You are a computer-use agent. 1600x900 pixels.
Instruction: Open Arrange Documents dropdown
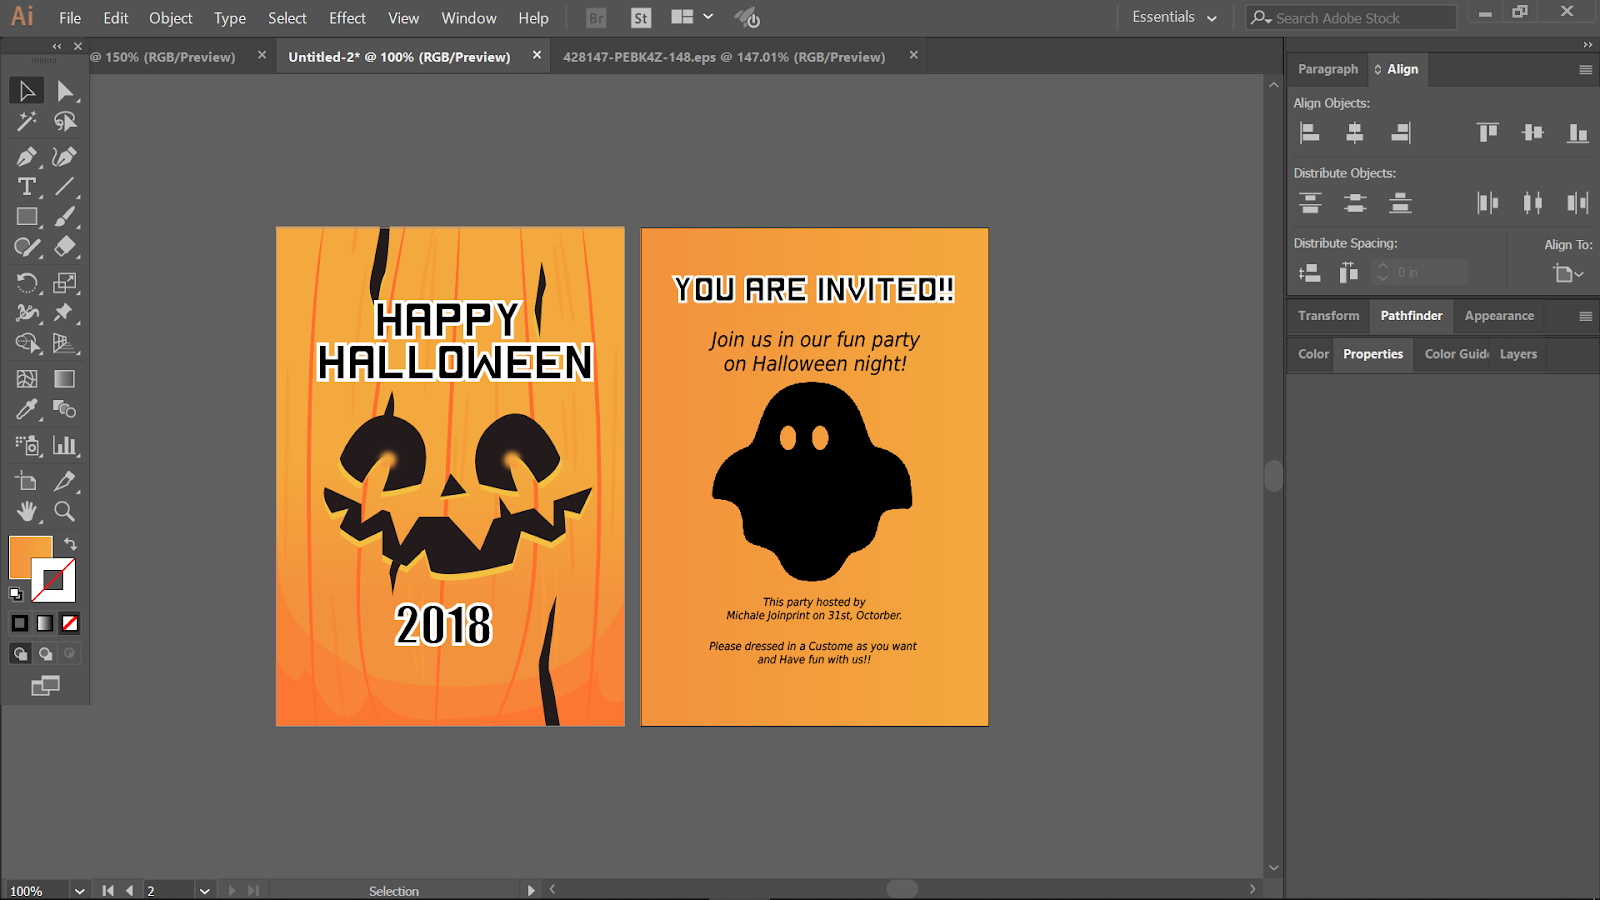coord(692,17)
